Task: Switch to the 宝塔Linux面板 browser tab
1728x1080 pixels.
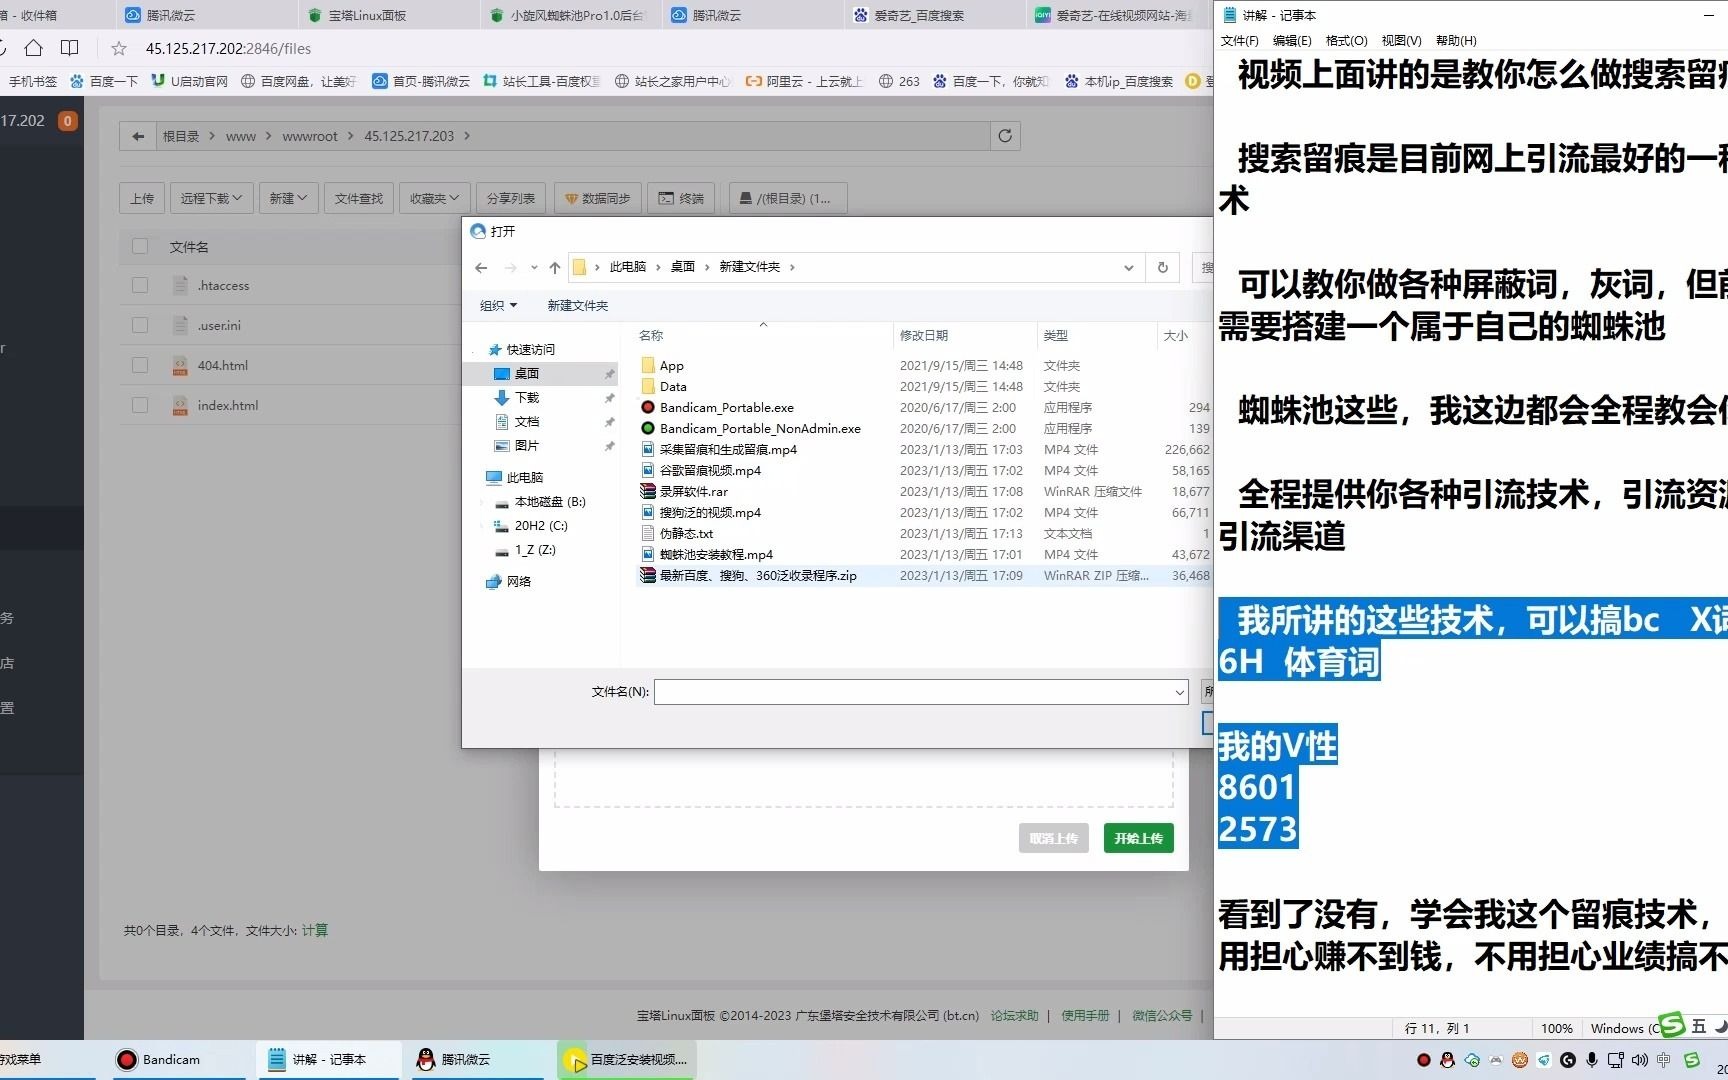Action: 391,15
